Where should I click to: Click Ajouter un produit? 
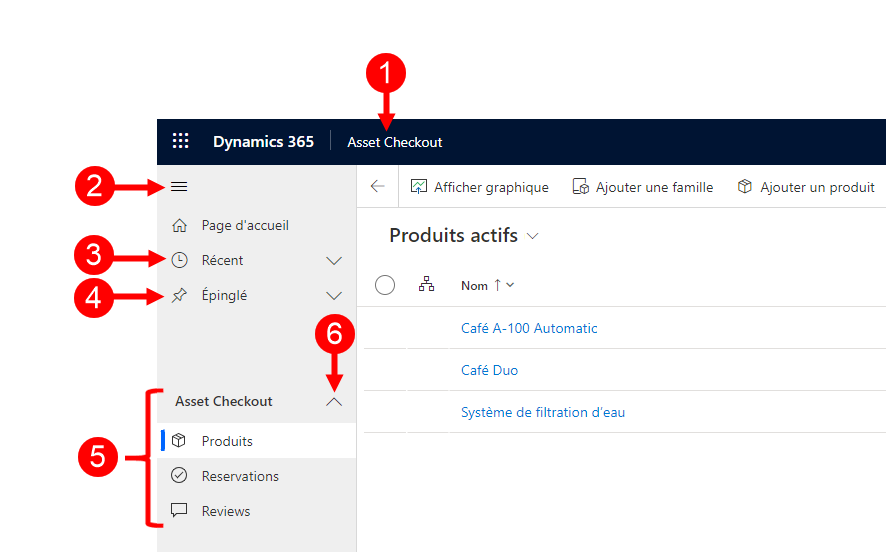806,187
